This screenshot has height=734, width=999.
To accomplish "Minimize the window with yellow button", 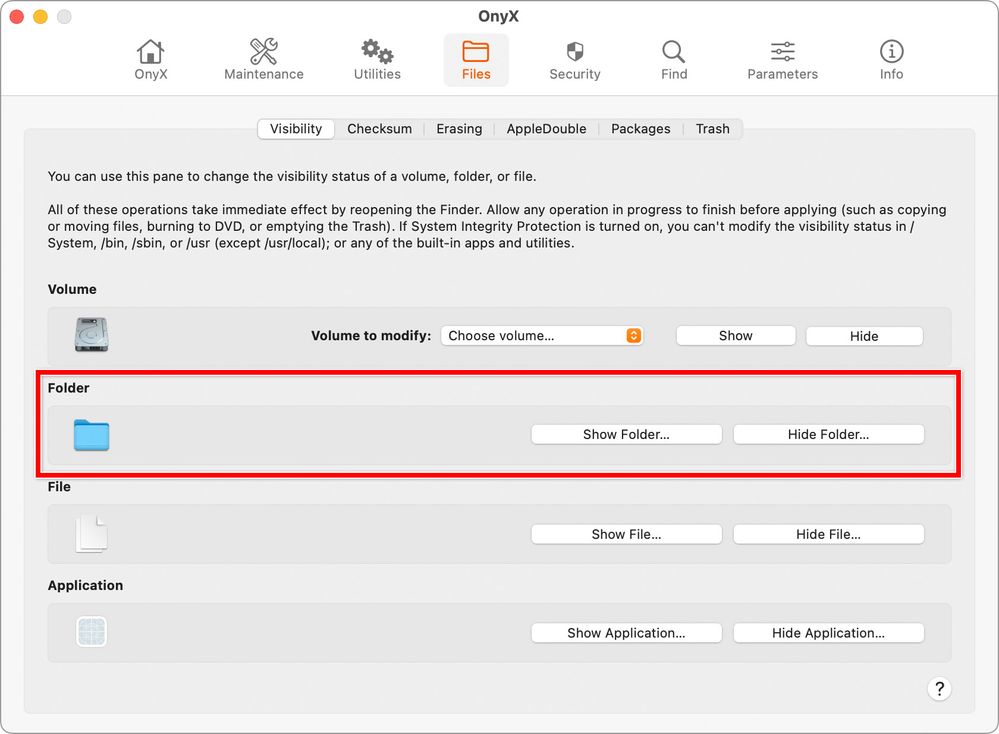I will (40, 17).
